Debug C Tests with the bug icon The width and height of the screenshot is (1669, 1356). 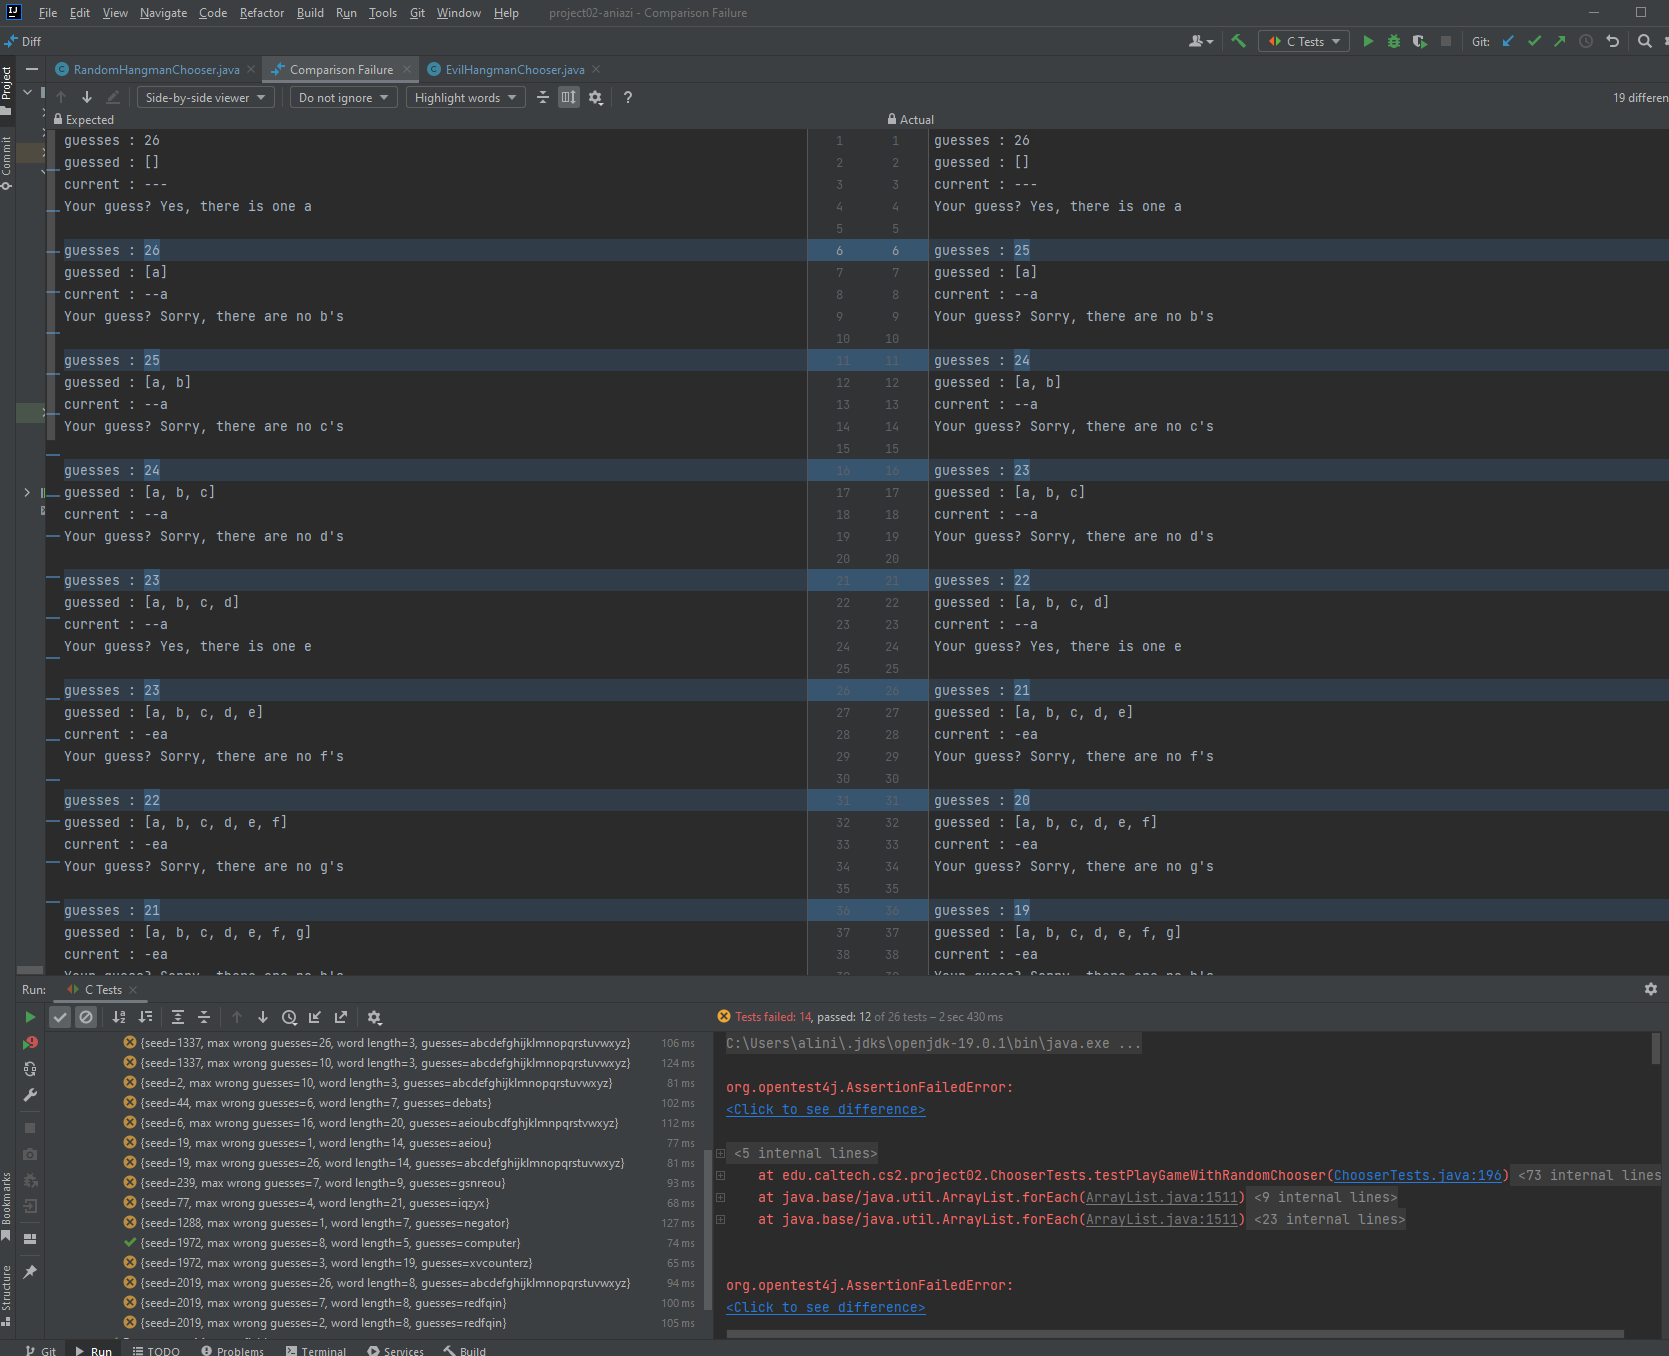pos(1393,41)
